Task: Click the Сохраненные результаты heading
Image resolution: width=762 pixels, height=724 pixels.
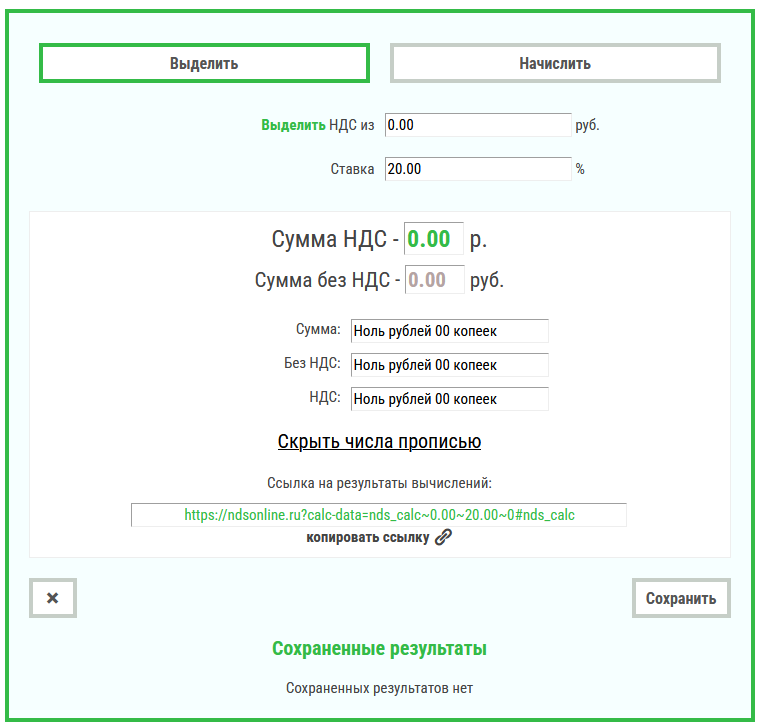Action: (379, 648)
